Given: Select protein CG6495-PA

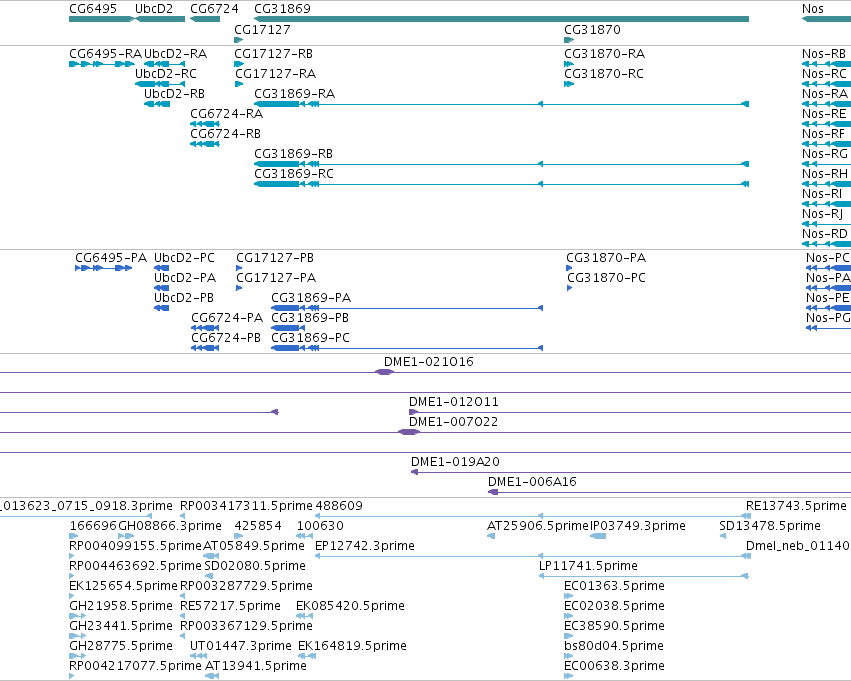Looking at the screenshot, I should (x=111, y=258).
